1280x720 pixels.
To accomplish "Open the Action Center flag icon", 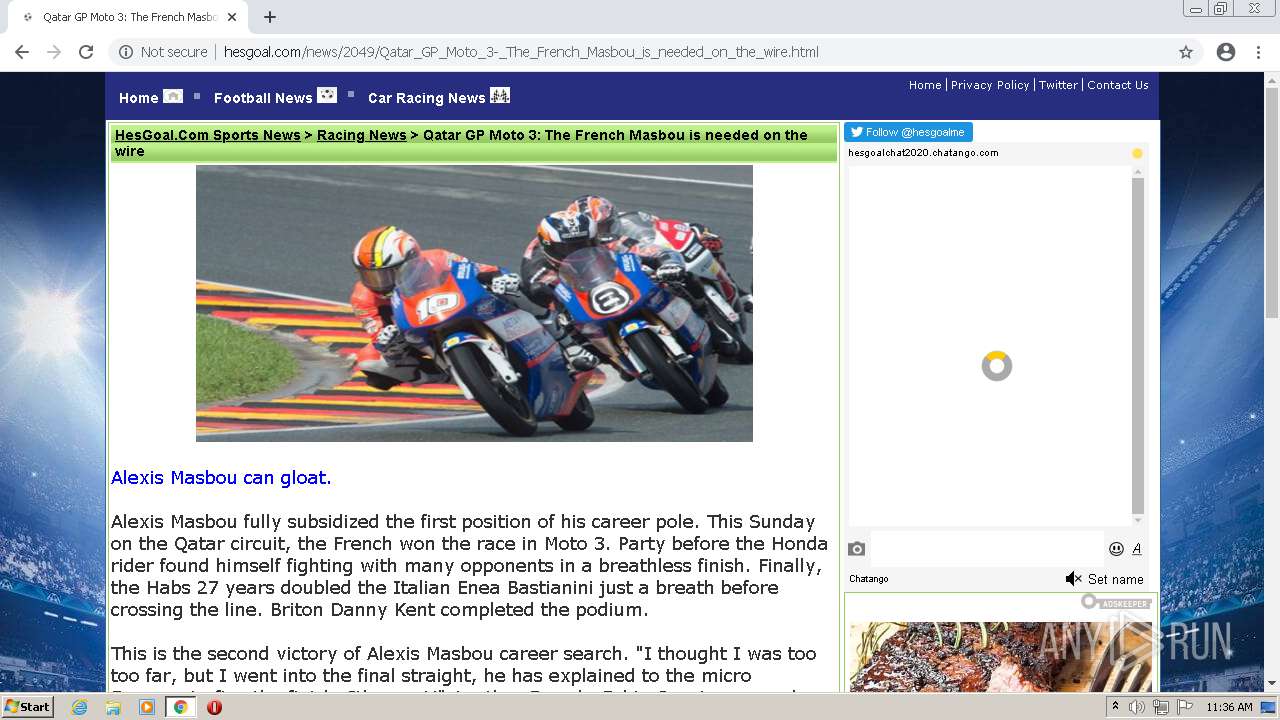I will (x=1185, y=707).
